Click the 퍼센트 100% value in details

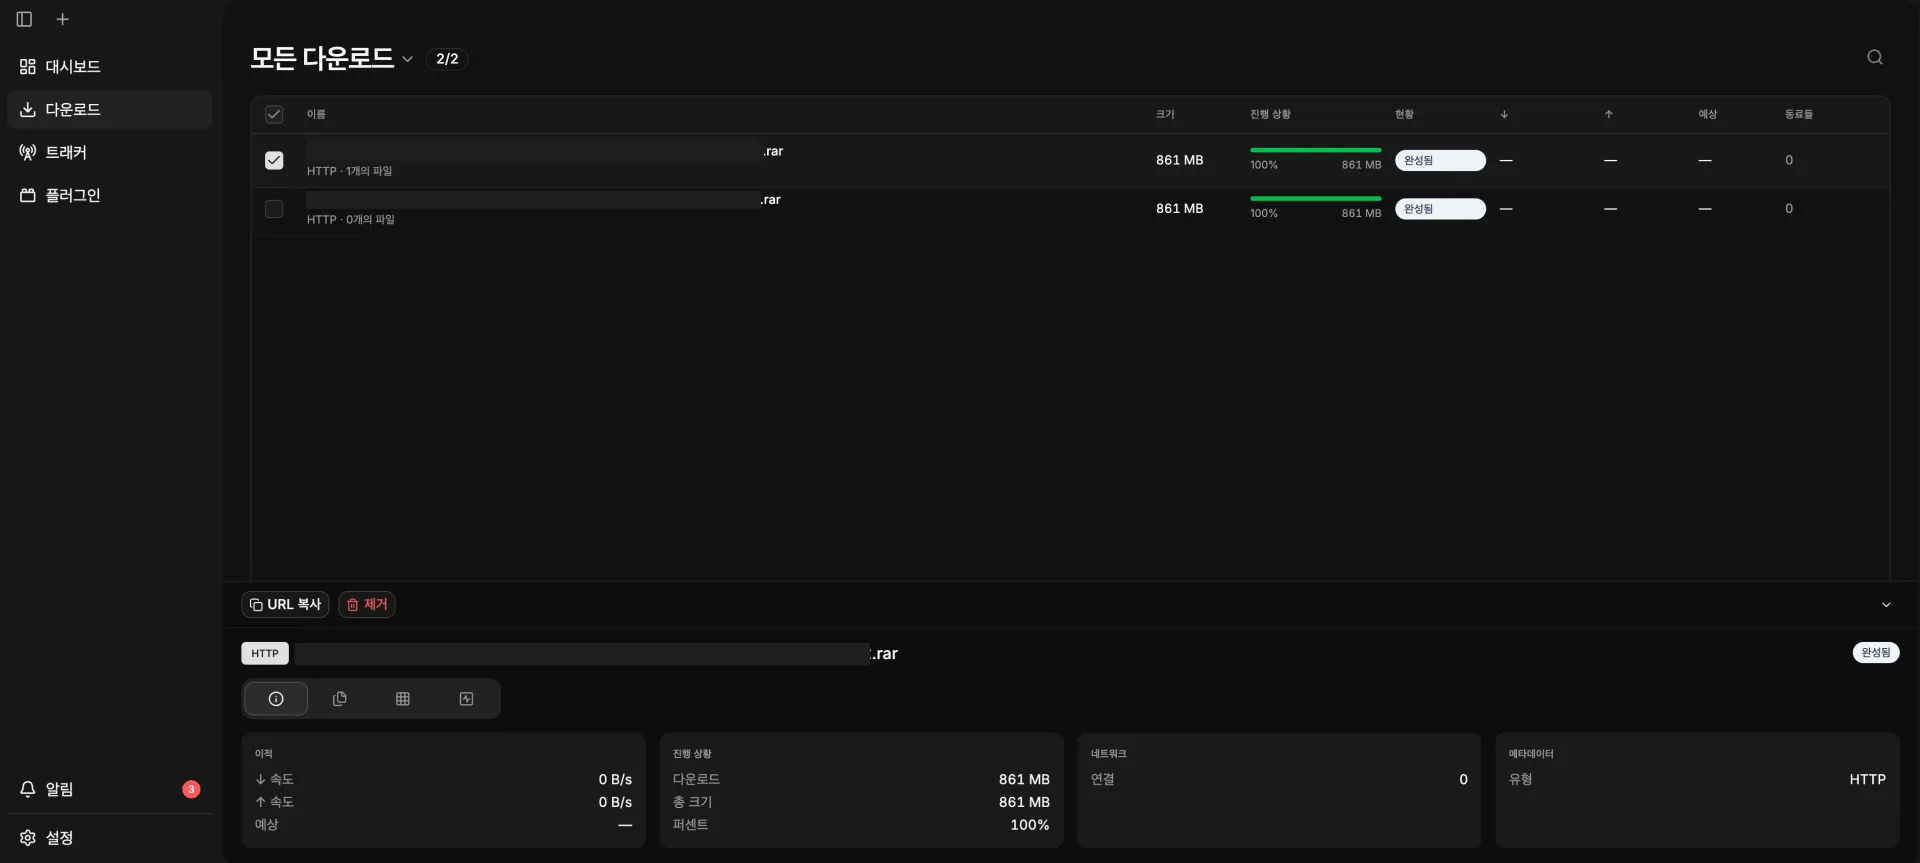(1029, 825)
